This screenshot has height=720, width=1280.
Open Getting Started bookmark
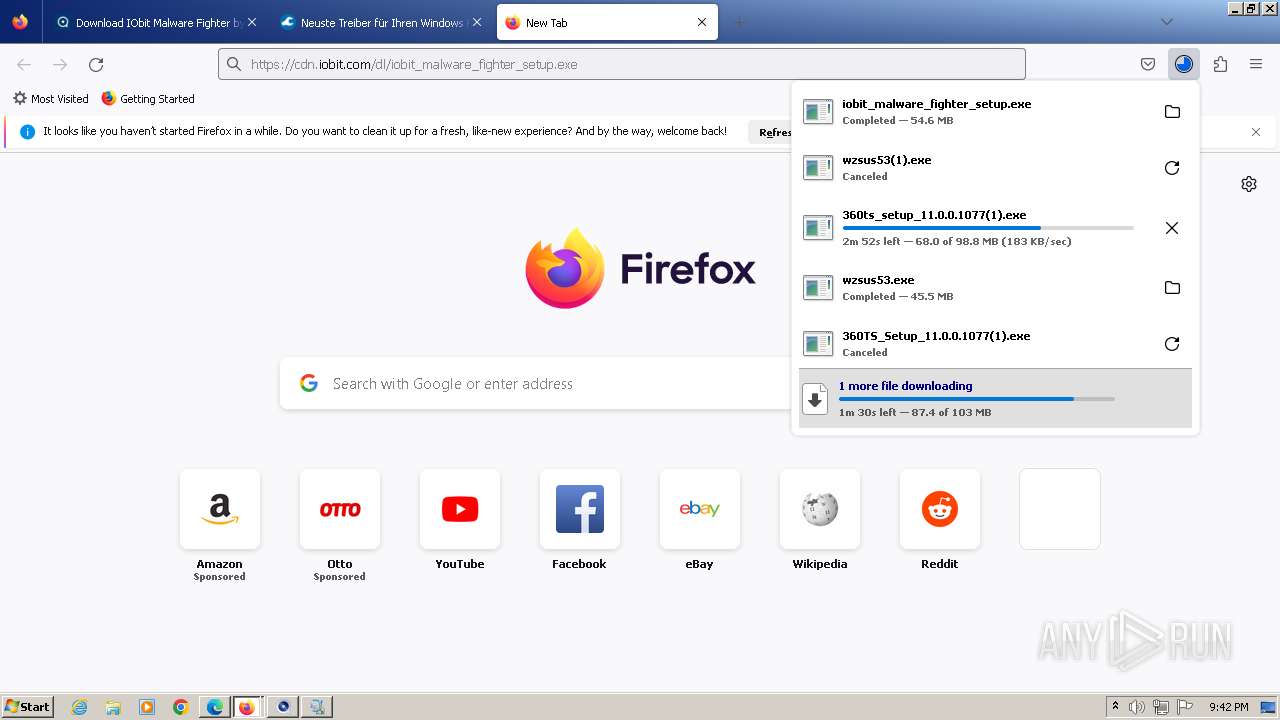click(148, 99)
